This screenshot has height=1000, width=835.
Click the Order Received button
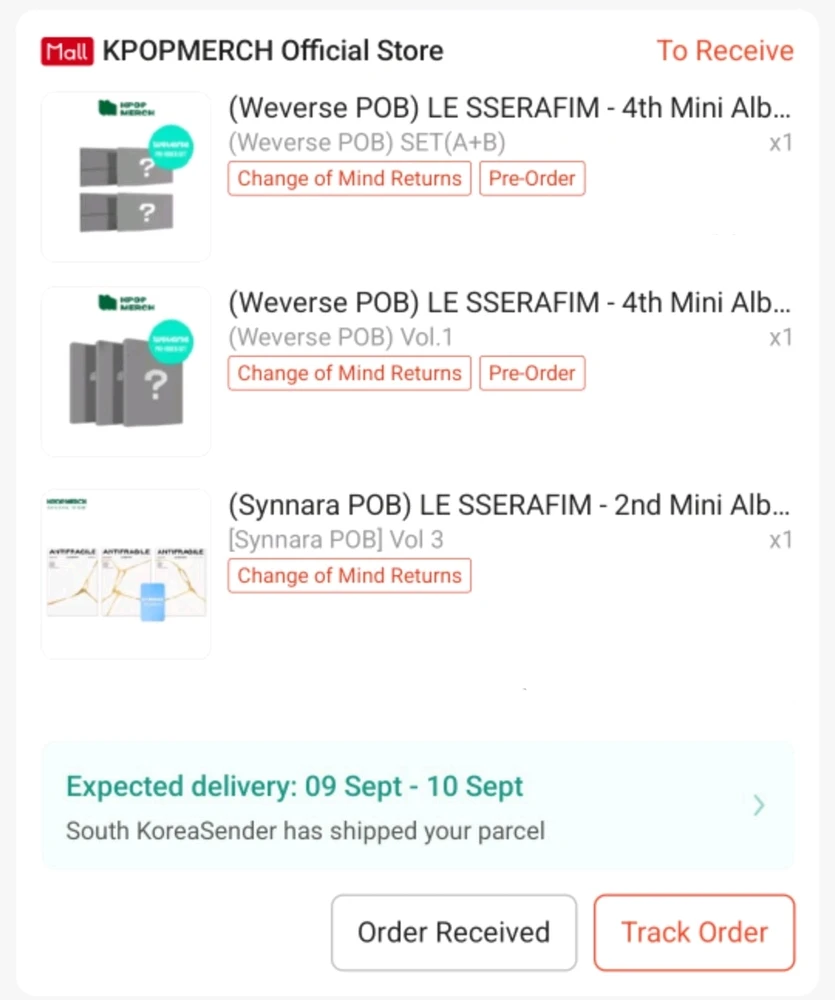pyautogui.click(x=454, y=932)
